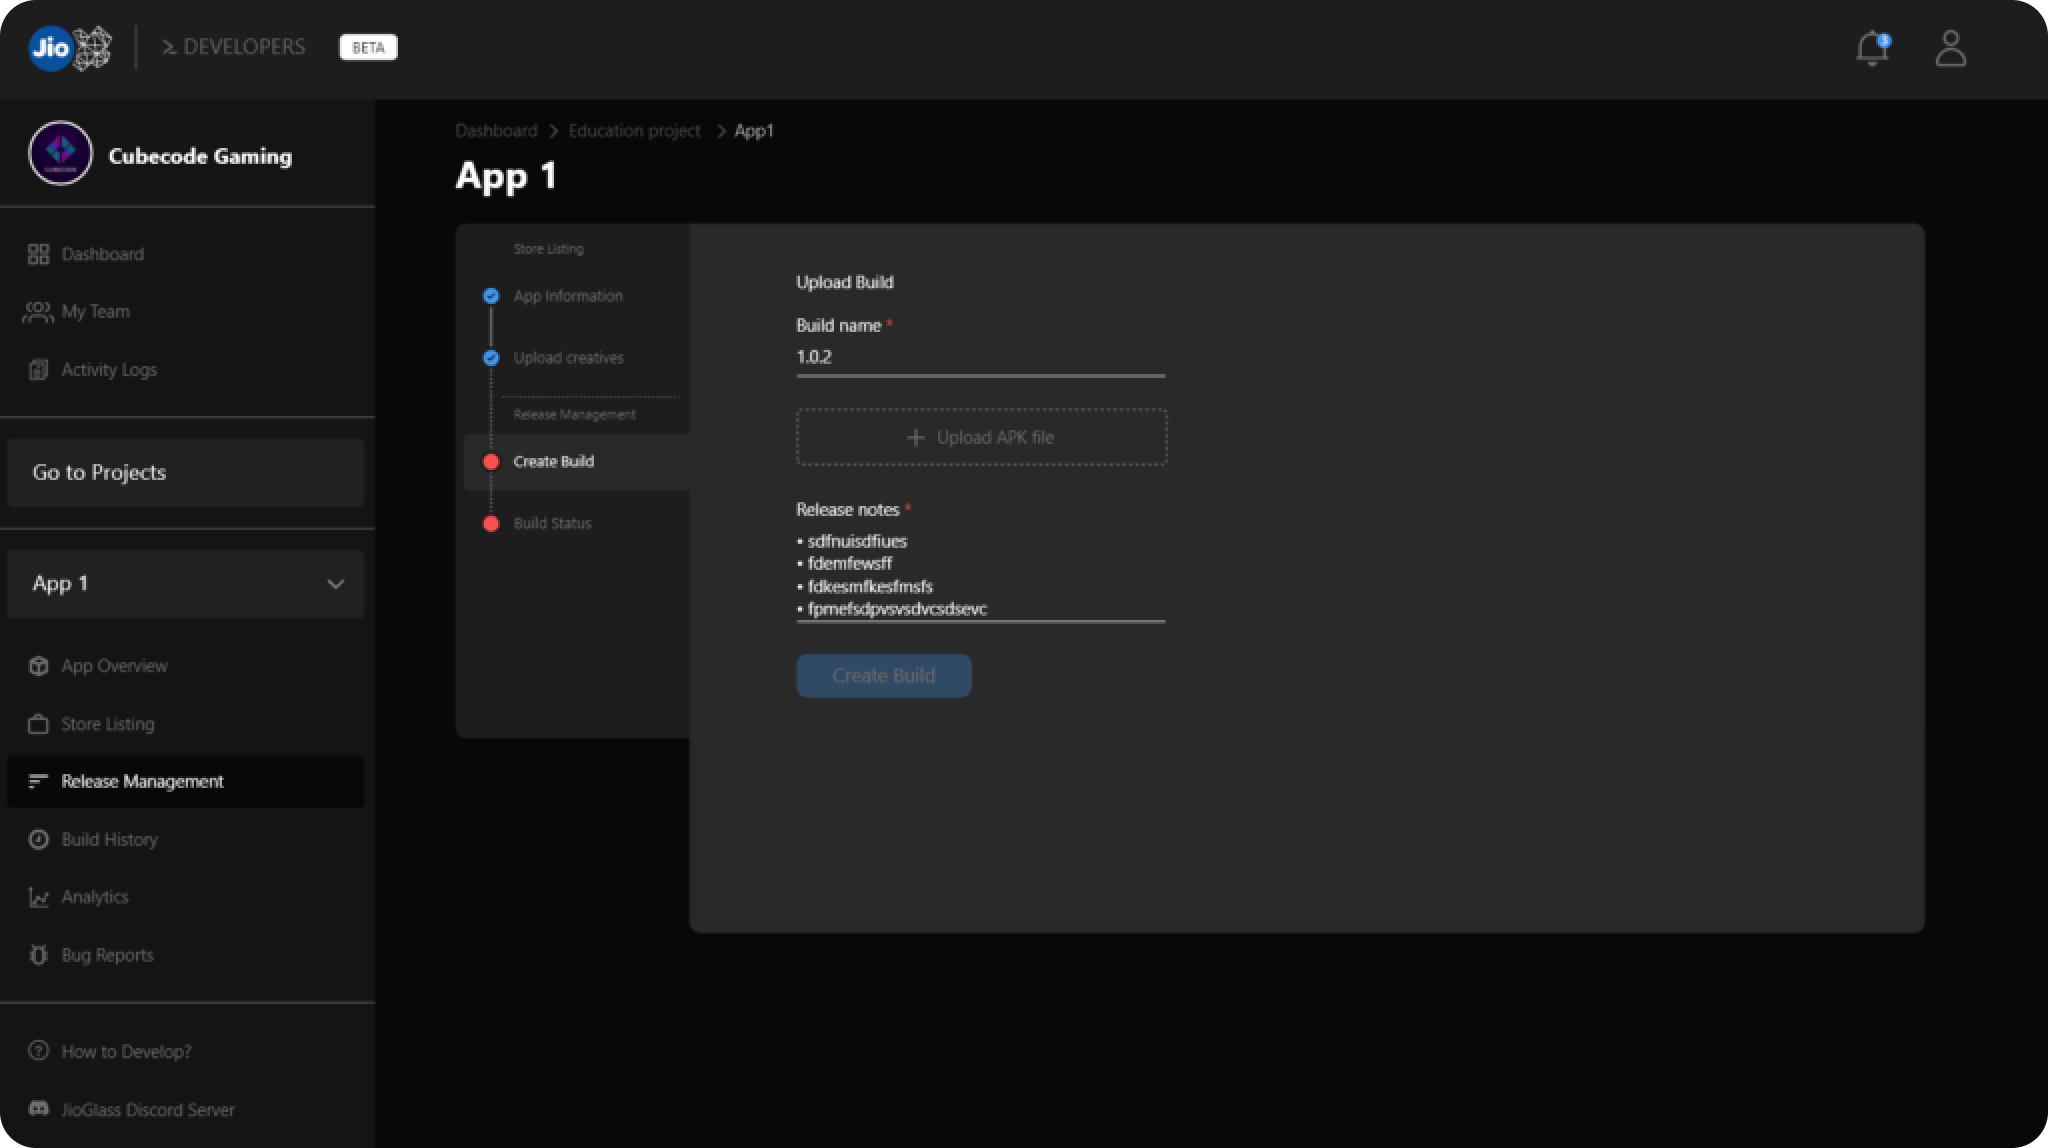Click App Overview cube icon
2048x1148 pixels.
(38, 666)
